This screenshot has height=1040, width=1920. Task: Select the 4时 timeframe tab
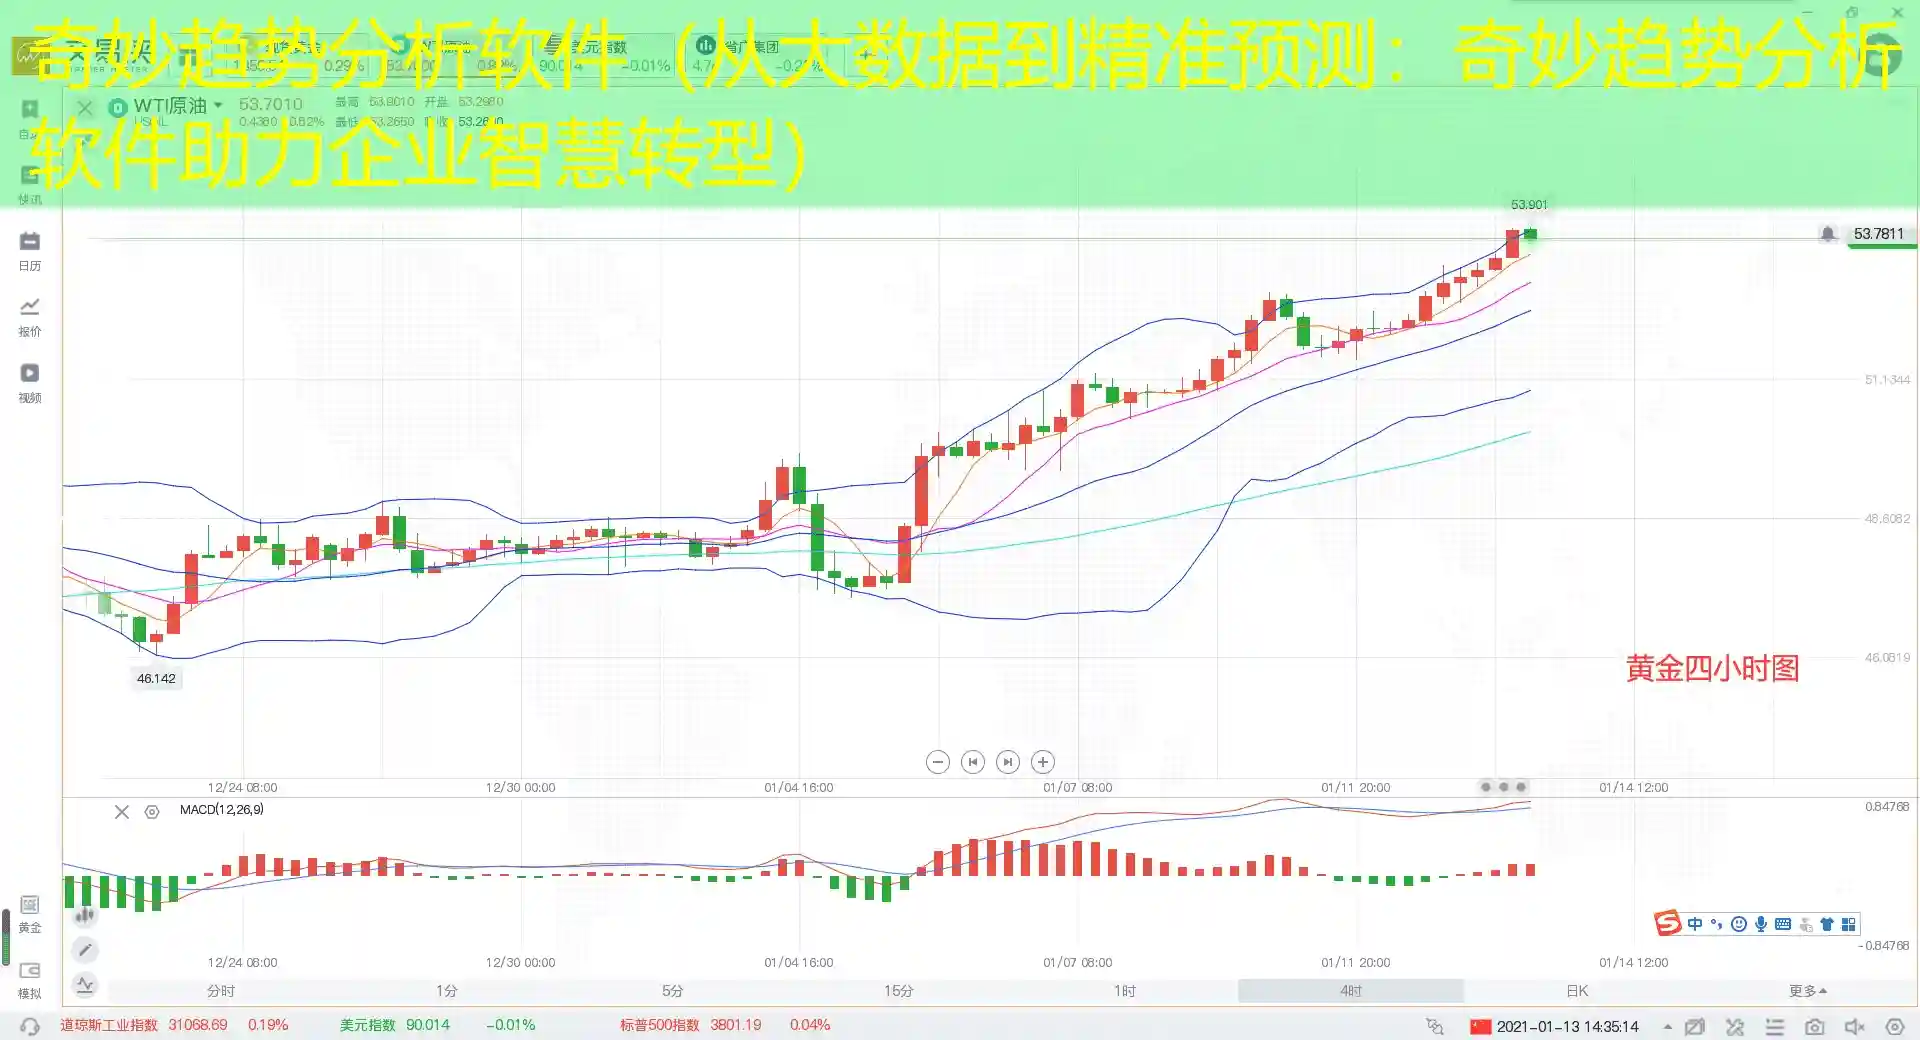click(1351, 991)
